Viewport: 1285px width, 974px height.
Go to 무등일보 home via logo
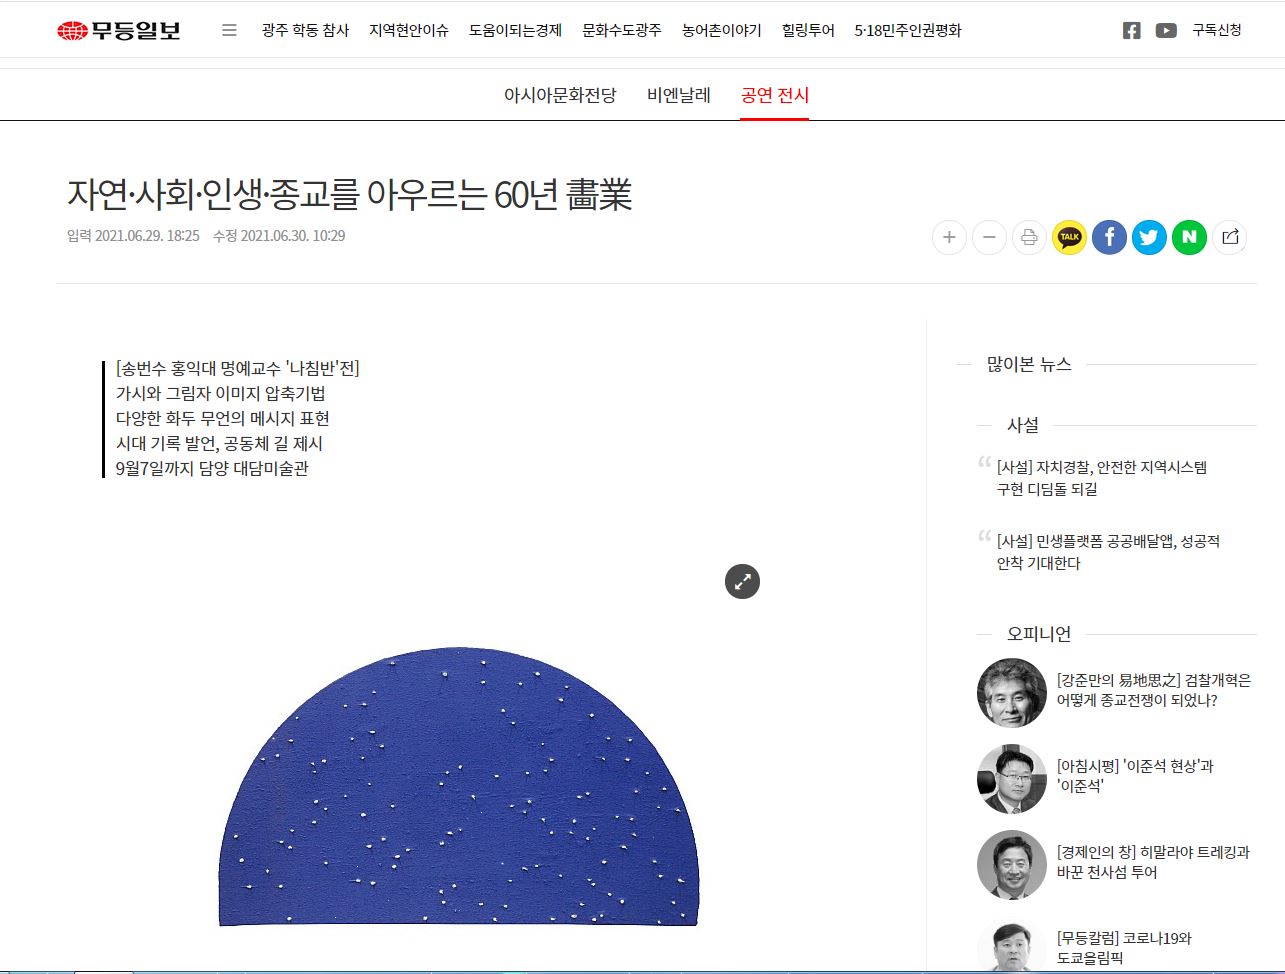pos(119,31)
